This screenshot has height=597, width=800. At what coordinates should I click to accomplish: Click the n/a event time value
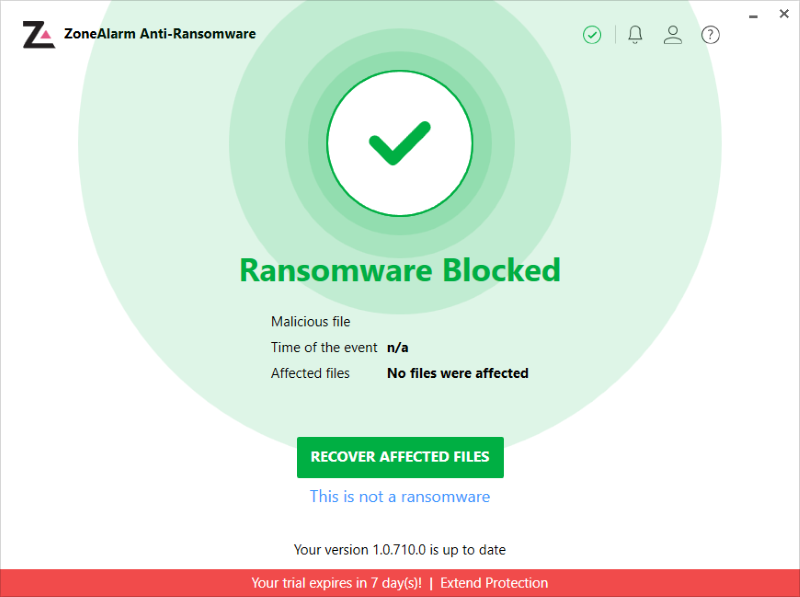pos(398,348)
